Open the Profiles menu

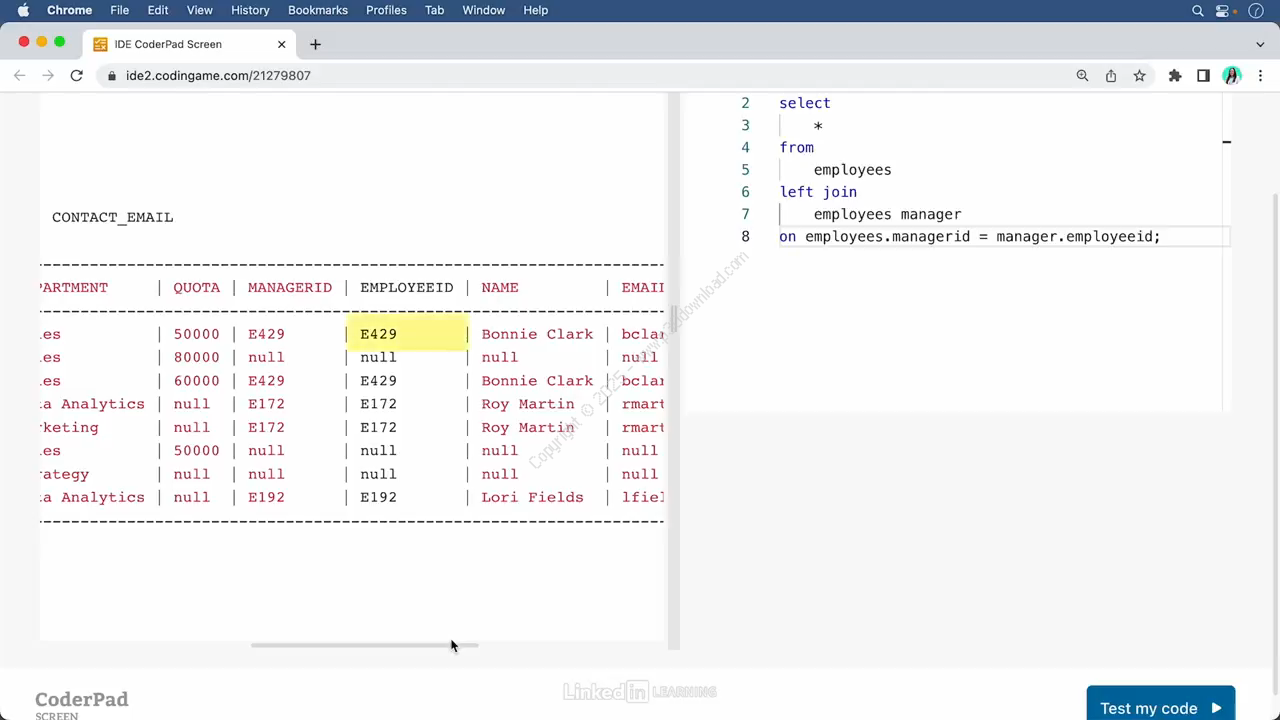(x=386, y=10)
